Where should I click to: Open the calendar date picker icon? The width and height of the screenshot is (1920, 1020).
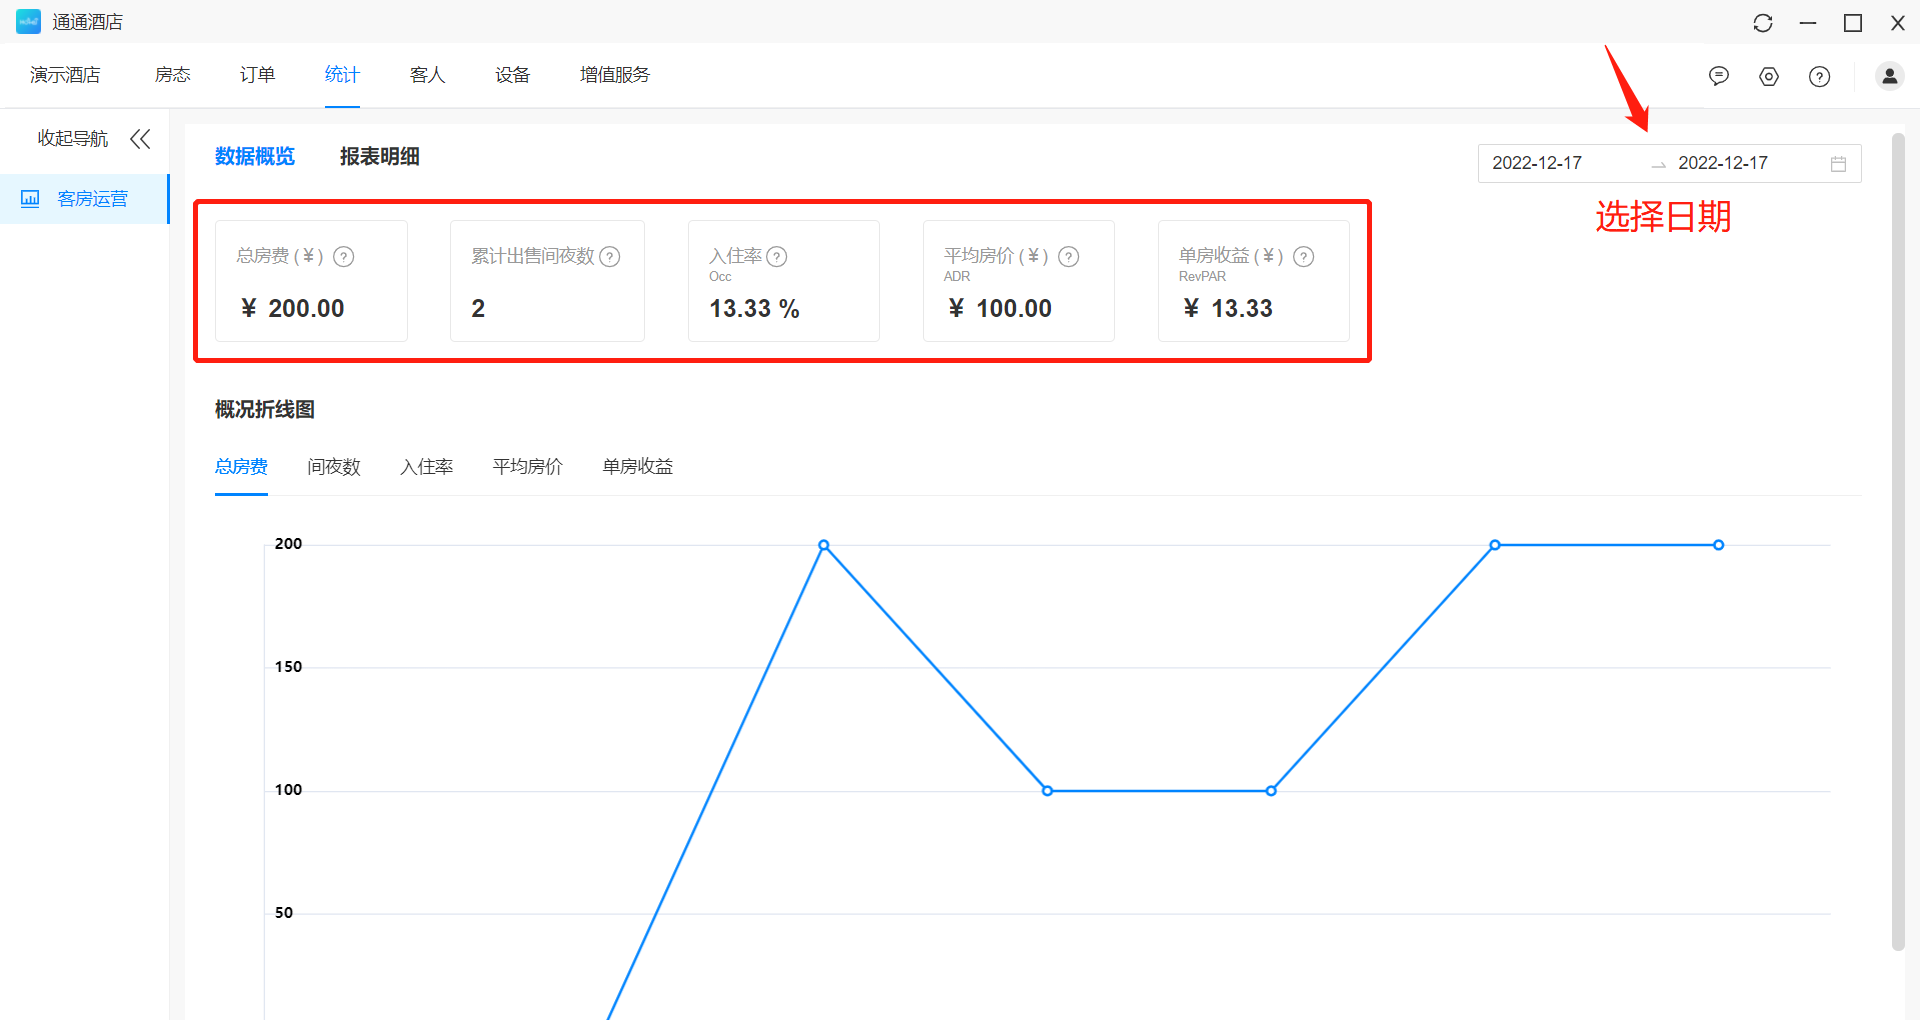[1838, 164]
